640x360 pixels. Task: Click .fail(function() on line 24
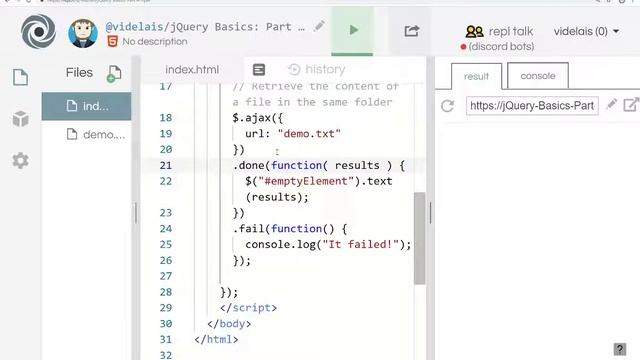284,229
